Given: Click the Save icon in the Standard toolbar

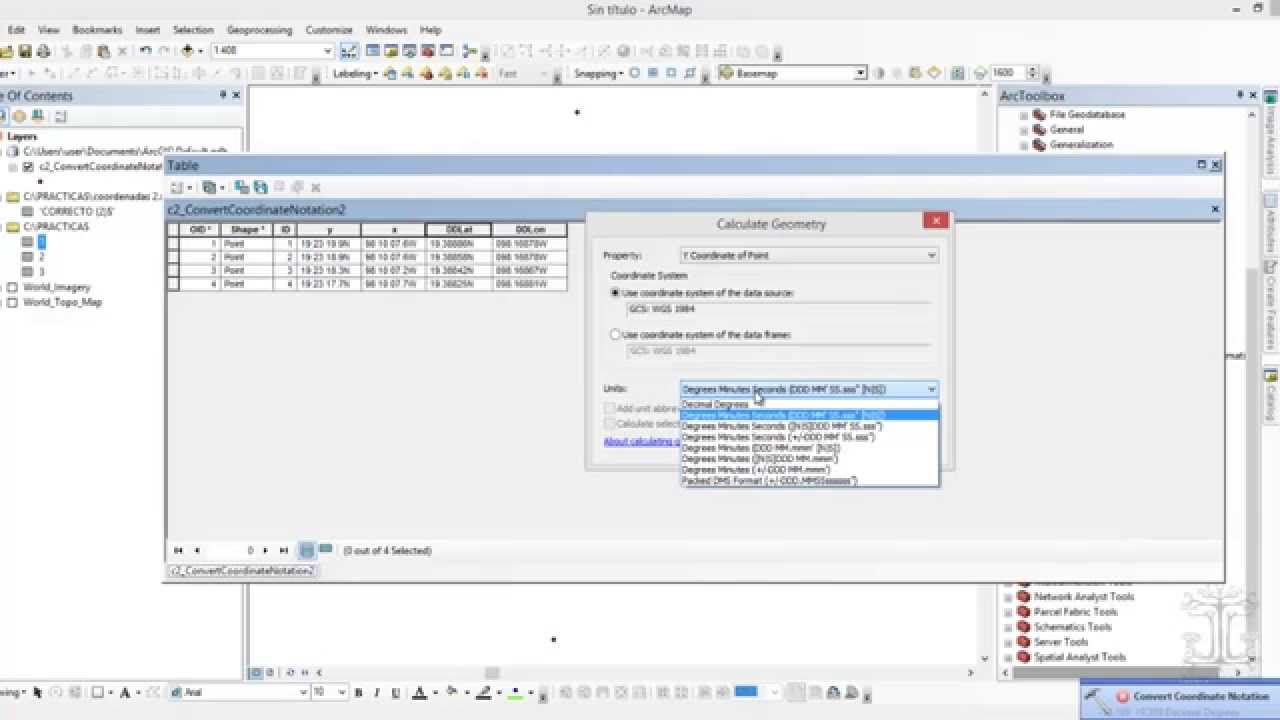Looking at the screenshot, I should tap(25, 51).
